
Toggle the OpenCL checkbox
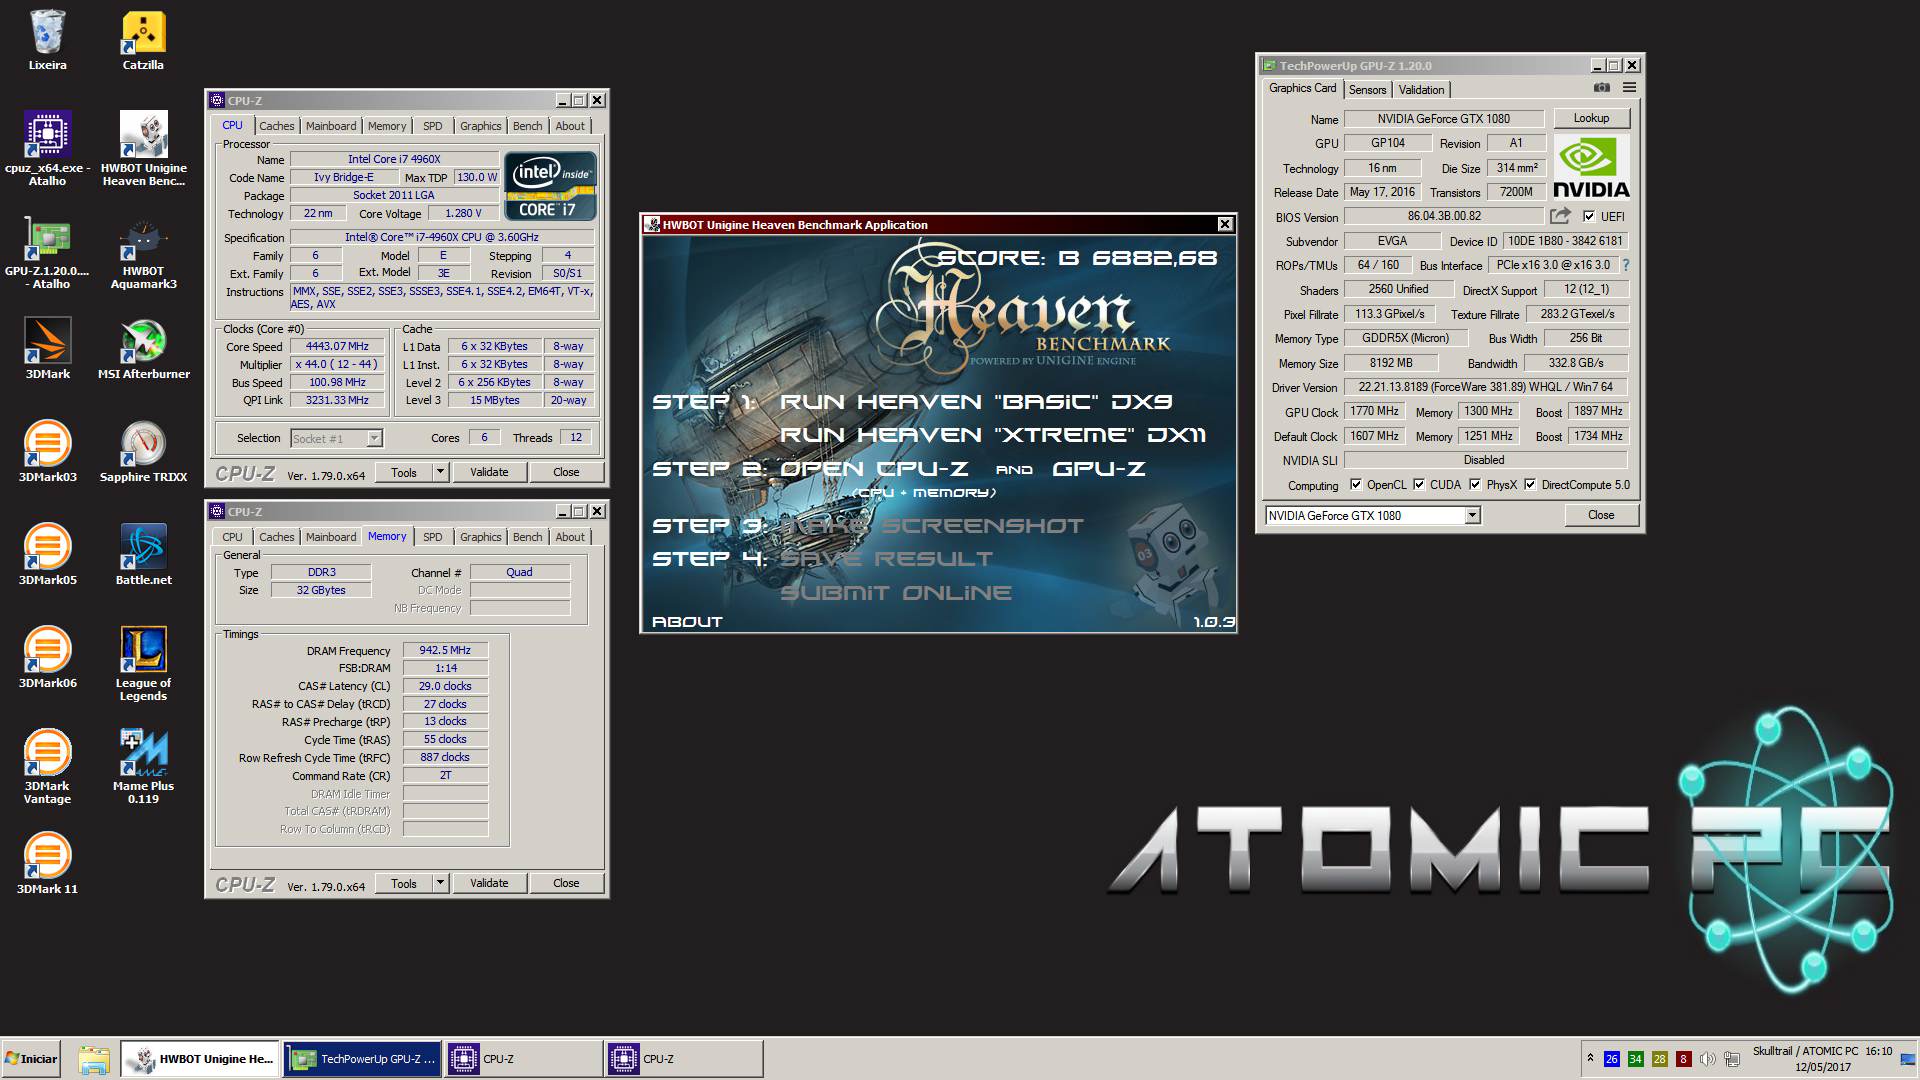(x=1356, y=485)
